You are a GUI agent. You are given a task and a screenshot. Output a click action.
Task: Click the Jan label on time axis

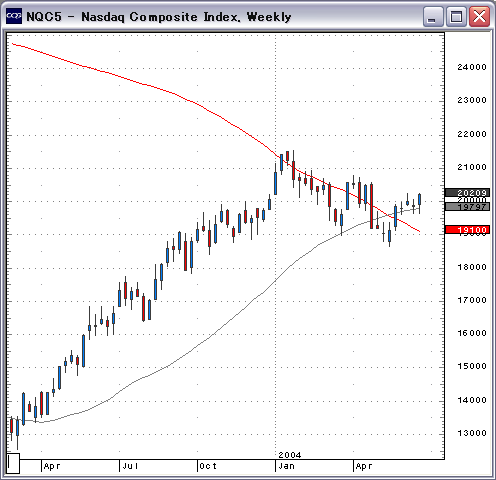click(x=286, y=466)
